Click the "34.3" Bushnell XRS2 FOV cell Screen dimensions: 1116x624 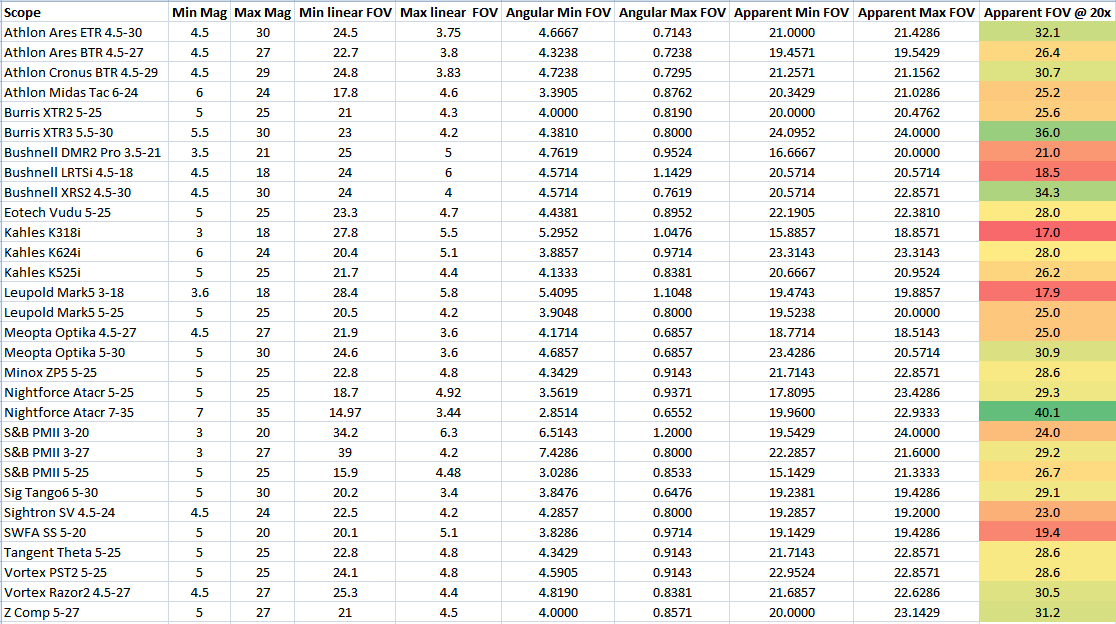(1048, 192)
